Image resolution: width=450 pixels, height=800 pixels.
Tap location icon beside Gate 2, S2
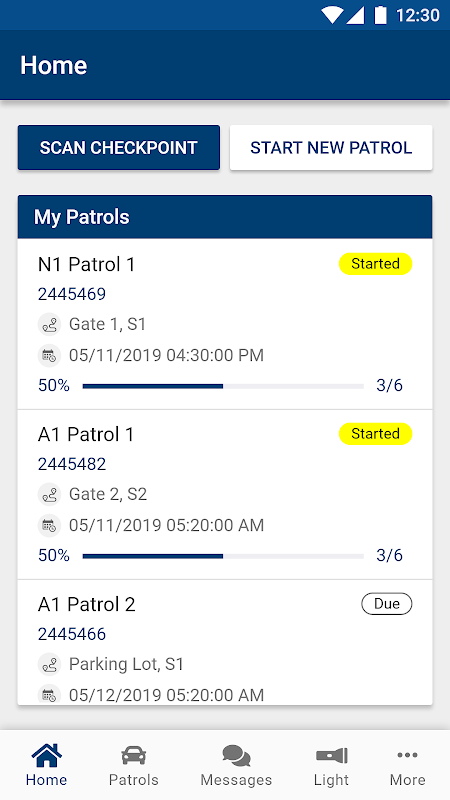49,494
